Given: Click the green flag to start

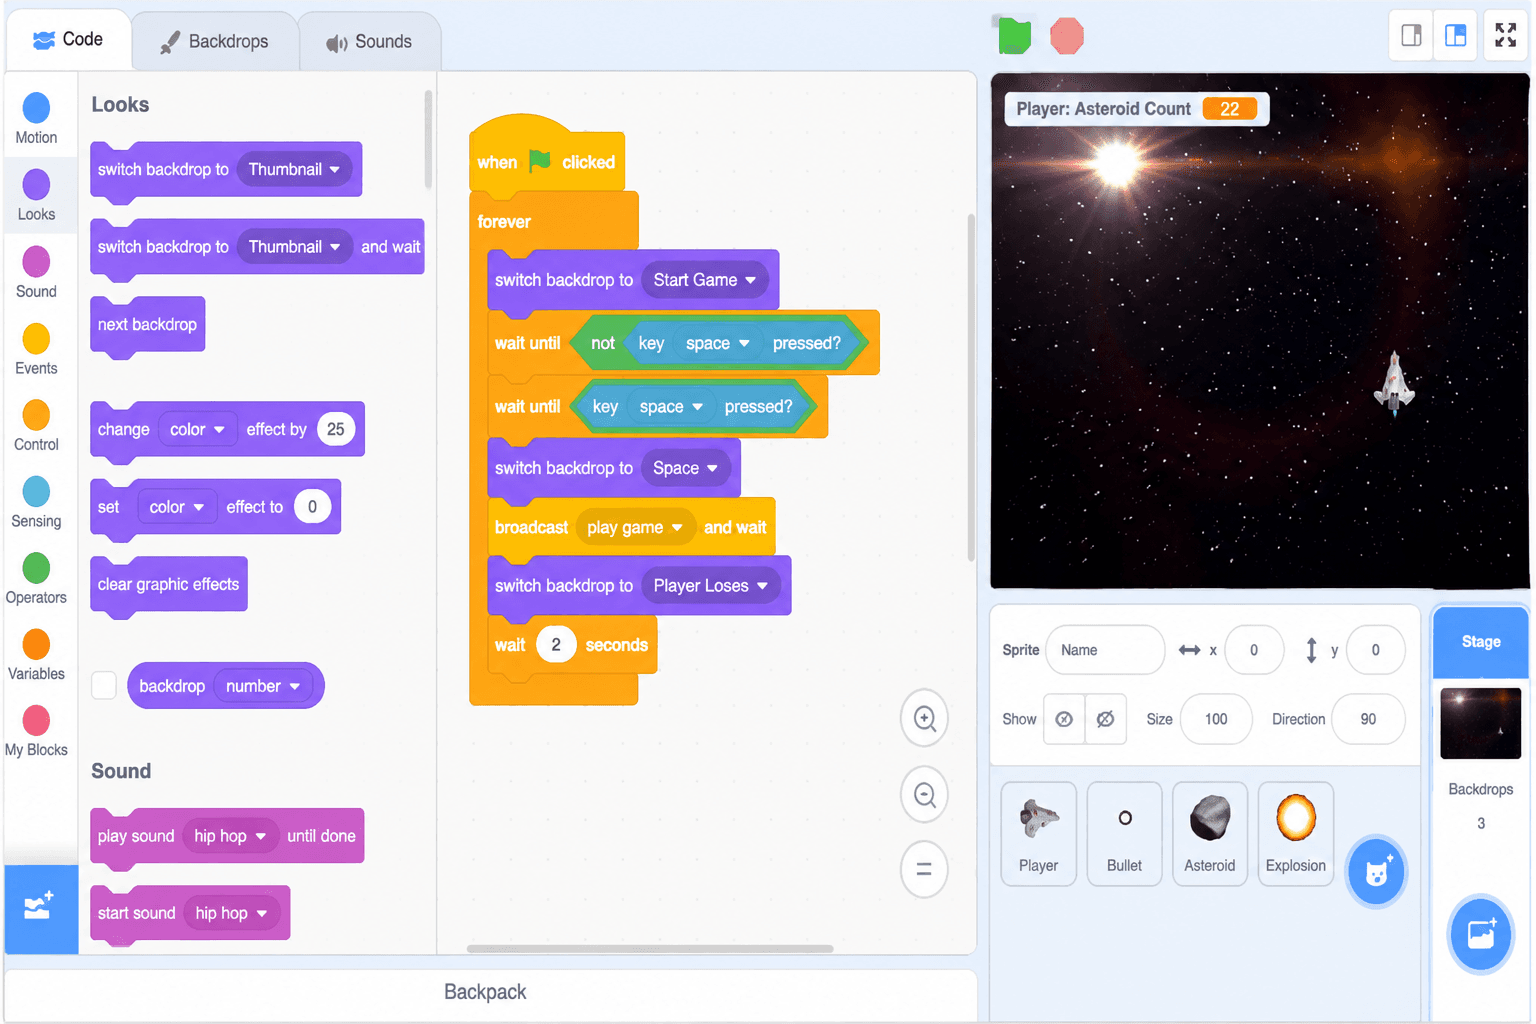Looking at the screenshot, I should tap(1014, 36).
